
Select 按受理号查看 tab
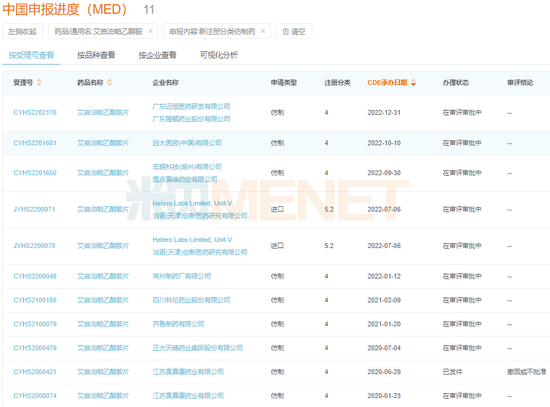(x=31, y=55)
